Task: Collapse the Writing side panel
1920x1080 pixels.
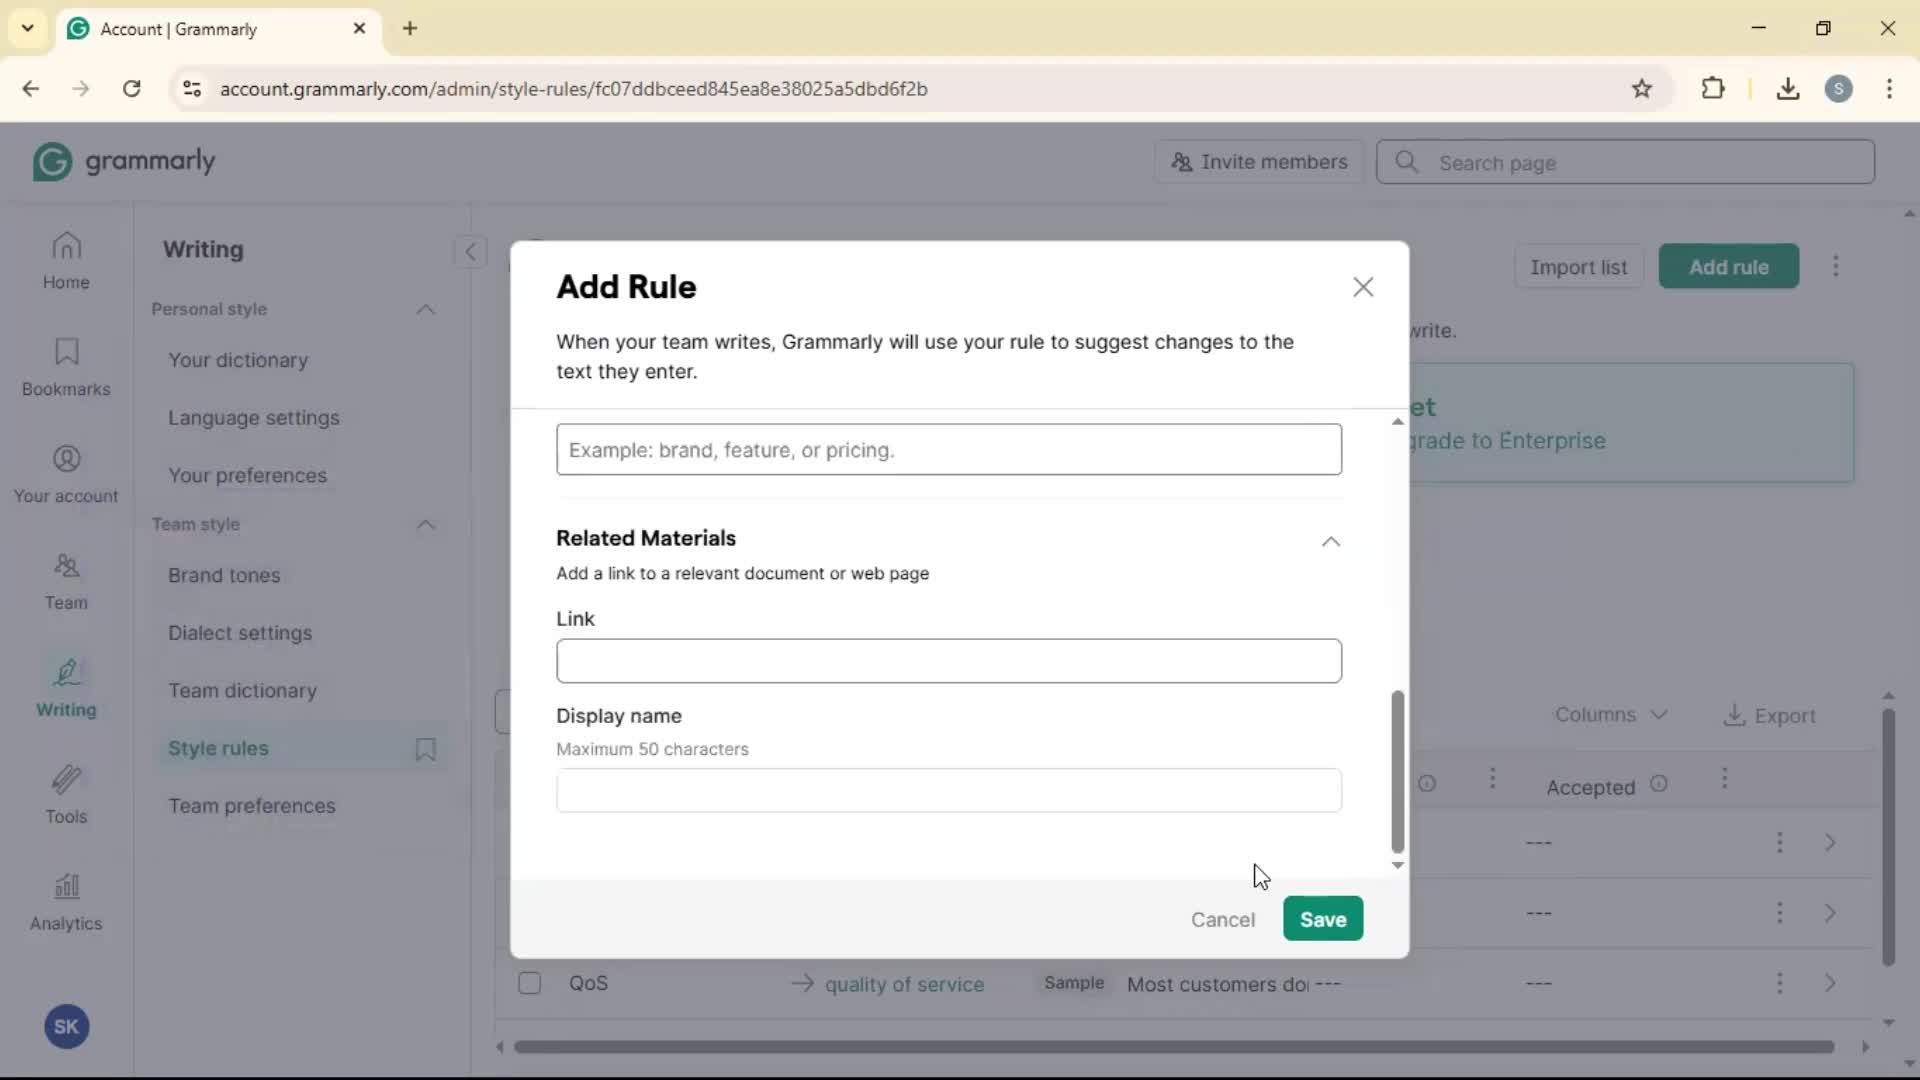Action: click(x=470, y=251)
